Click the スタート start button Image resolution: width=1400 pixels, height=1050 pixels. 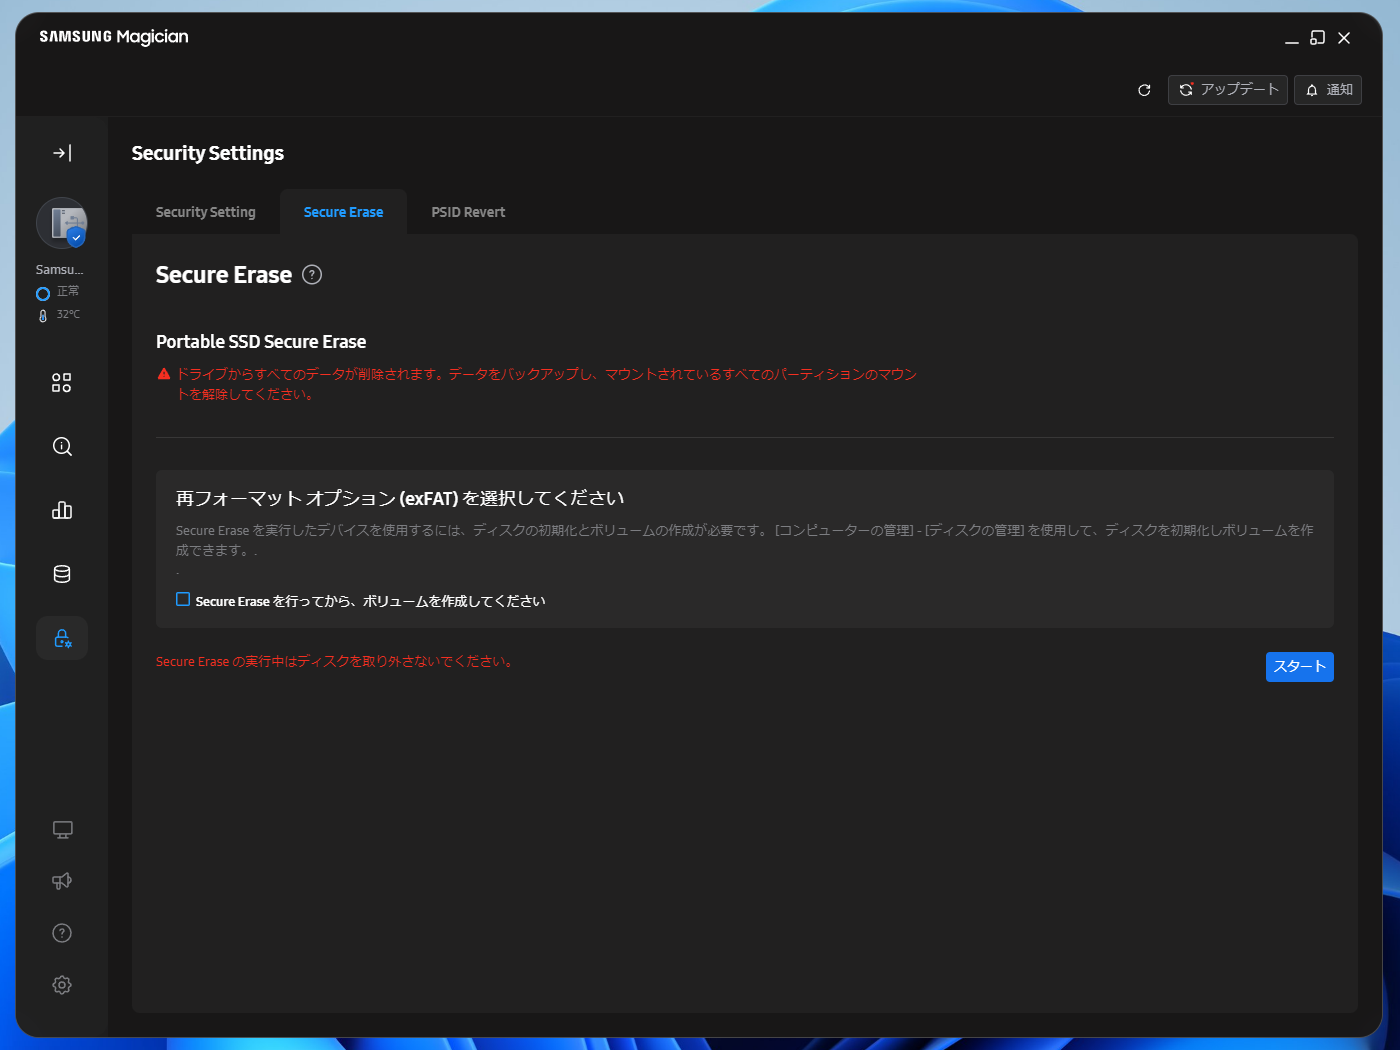[x=1299, y=667]
